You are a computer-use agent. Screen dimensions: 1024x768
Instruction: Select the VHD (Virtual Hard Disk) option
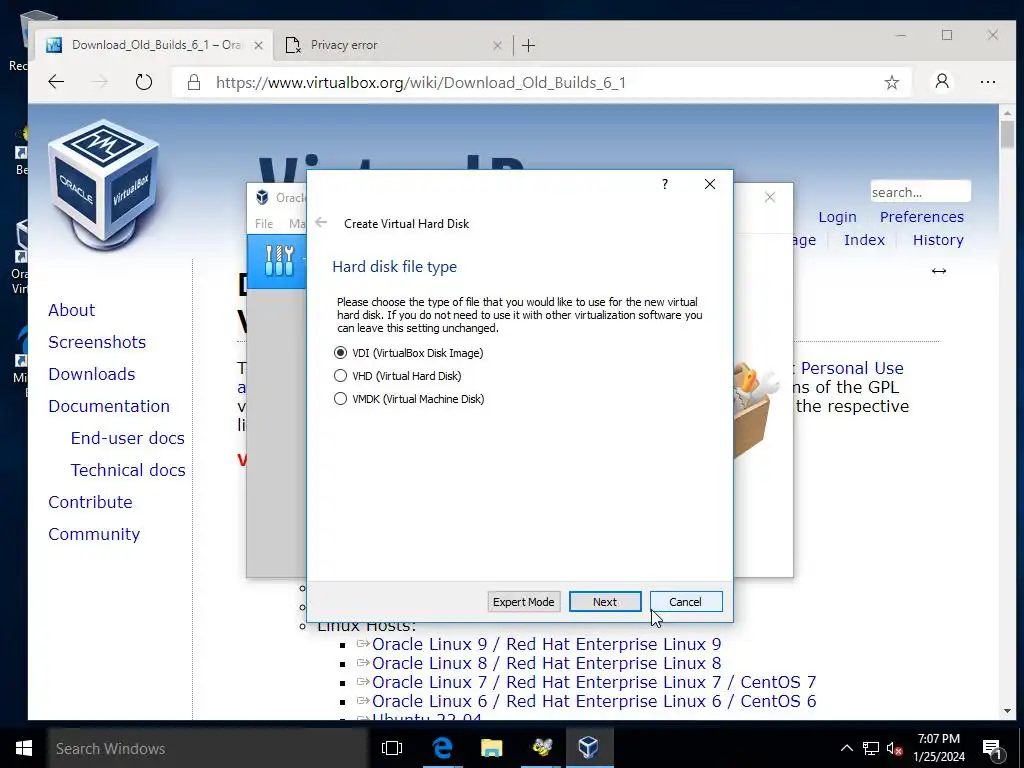pyautogui.click(x=398, y=376)
